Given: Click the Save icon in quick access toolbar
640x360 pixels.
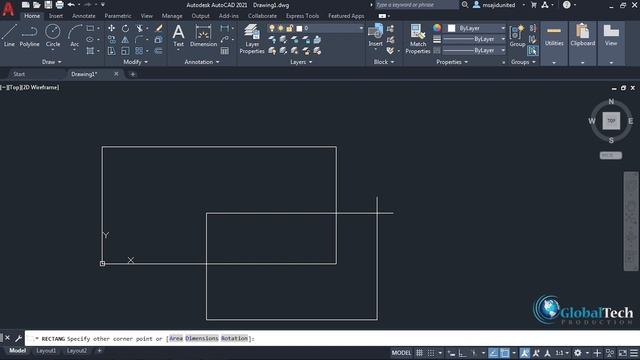Looking at the screenshot, I should (x=48, y=5).
